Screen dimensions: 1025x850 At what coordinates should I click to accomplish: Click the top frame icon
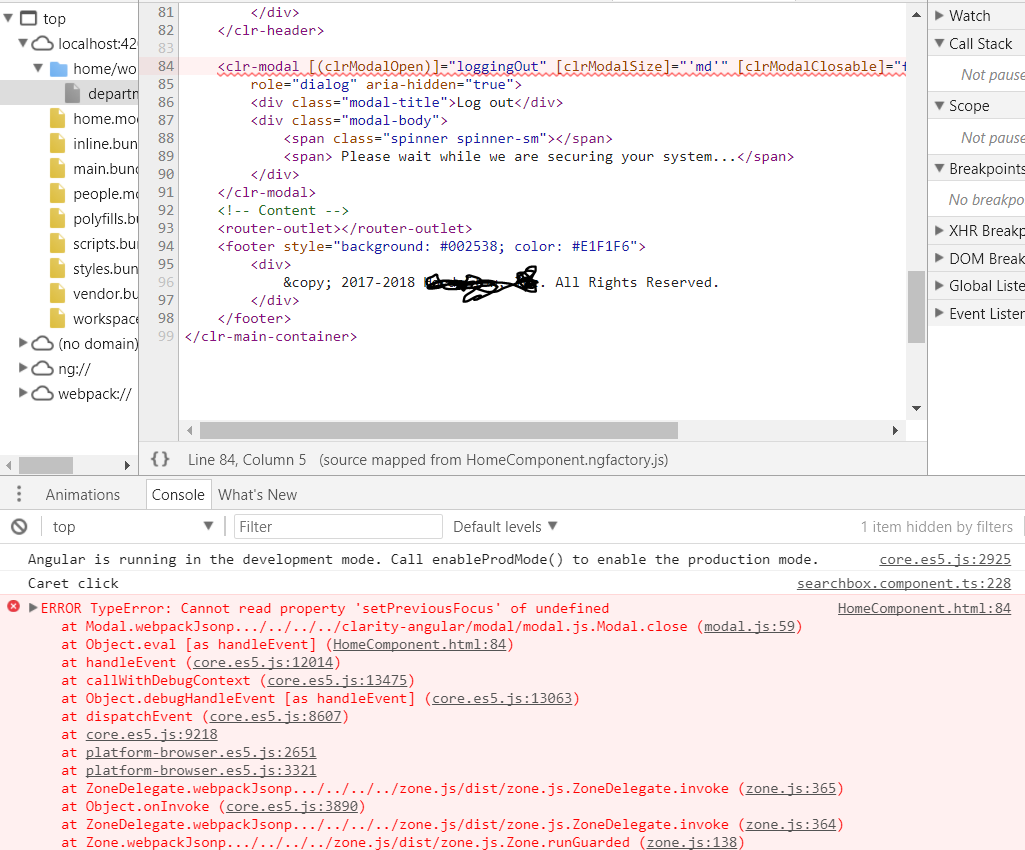(29, 18)
